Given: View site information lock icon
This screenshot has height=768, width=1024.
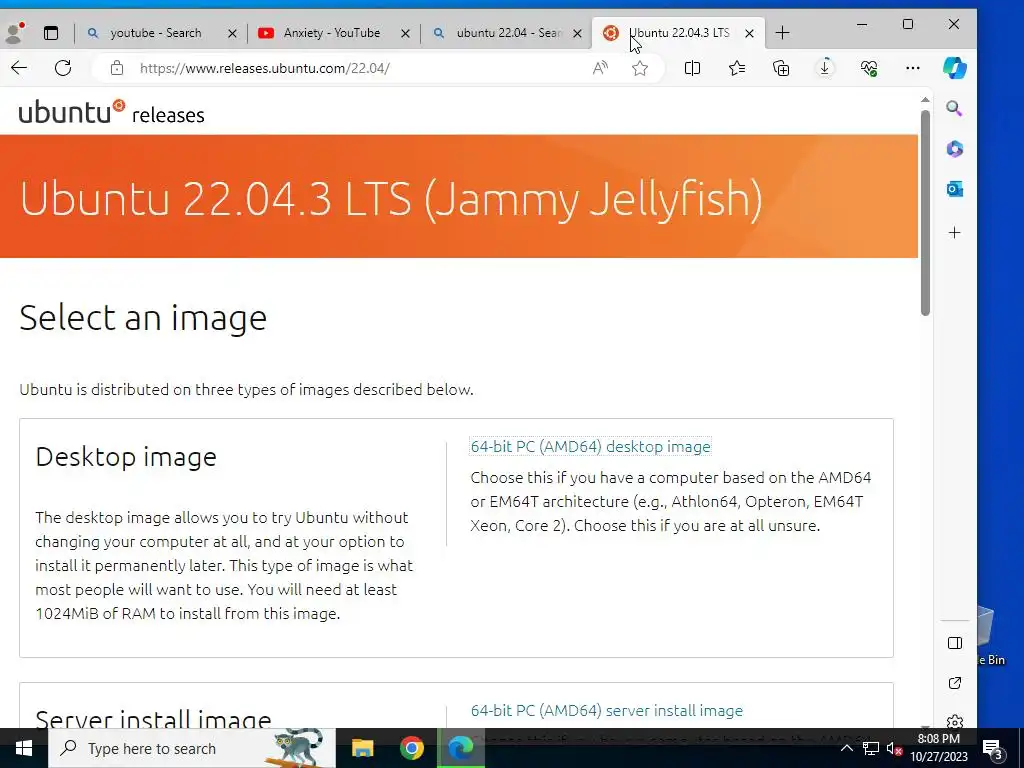Looking at the screenshot, I should pyautogui.click(x=117, y=68).
